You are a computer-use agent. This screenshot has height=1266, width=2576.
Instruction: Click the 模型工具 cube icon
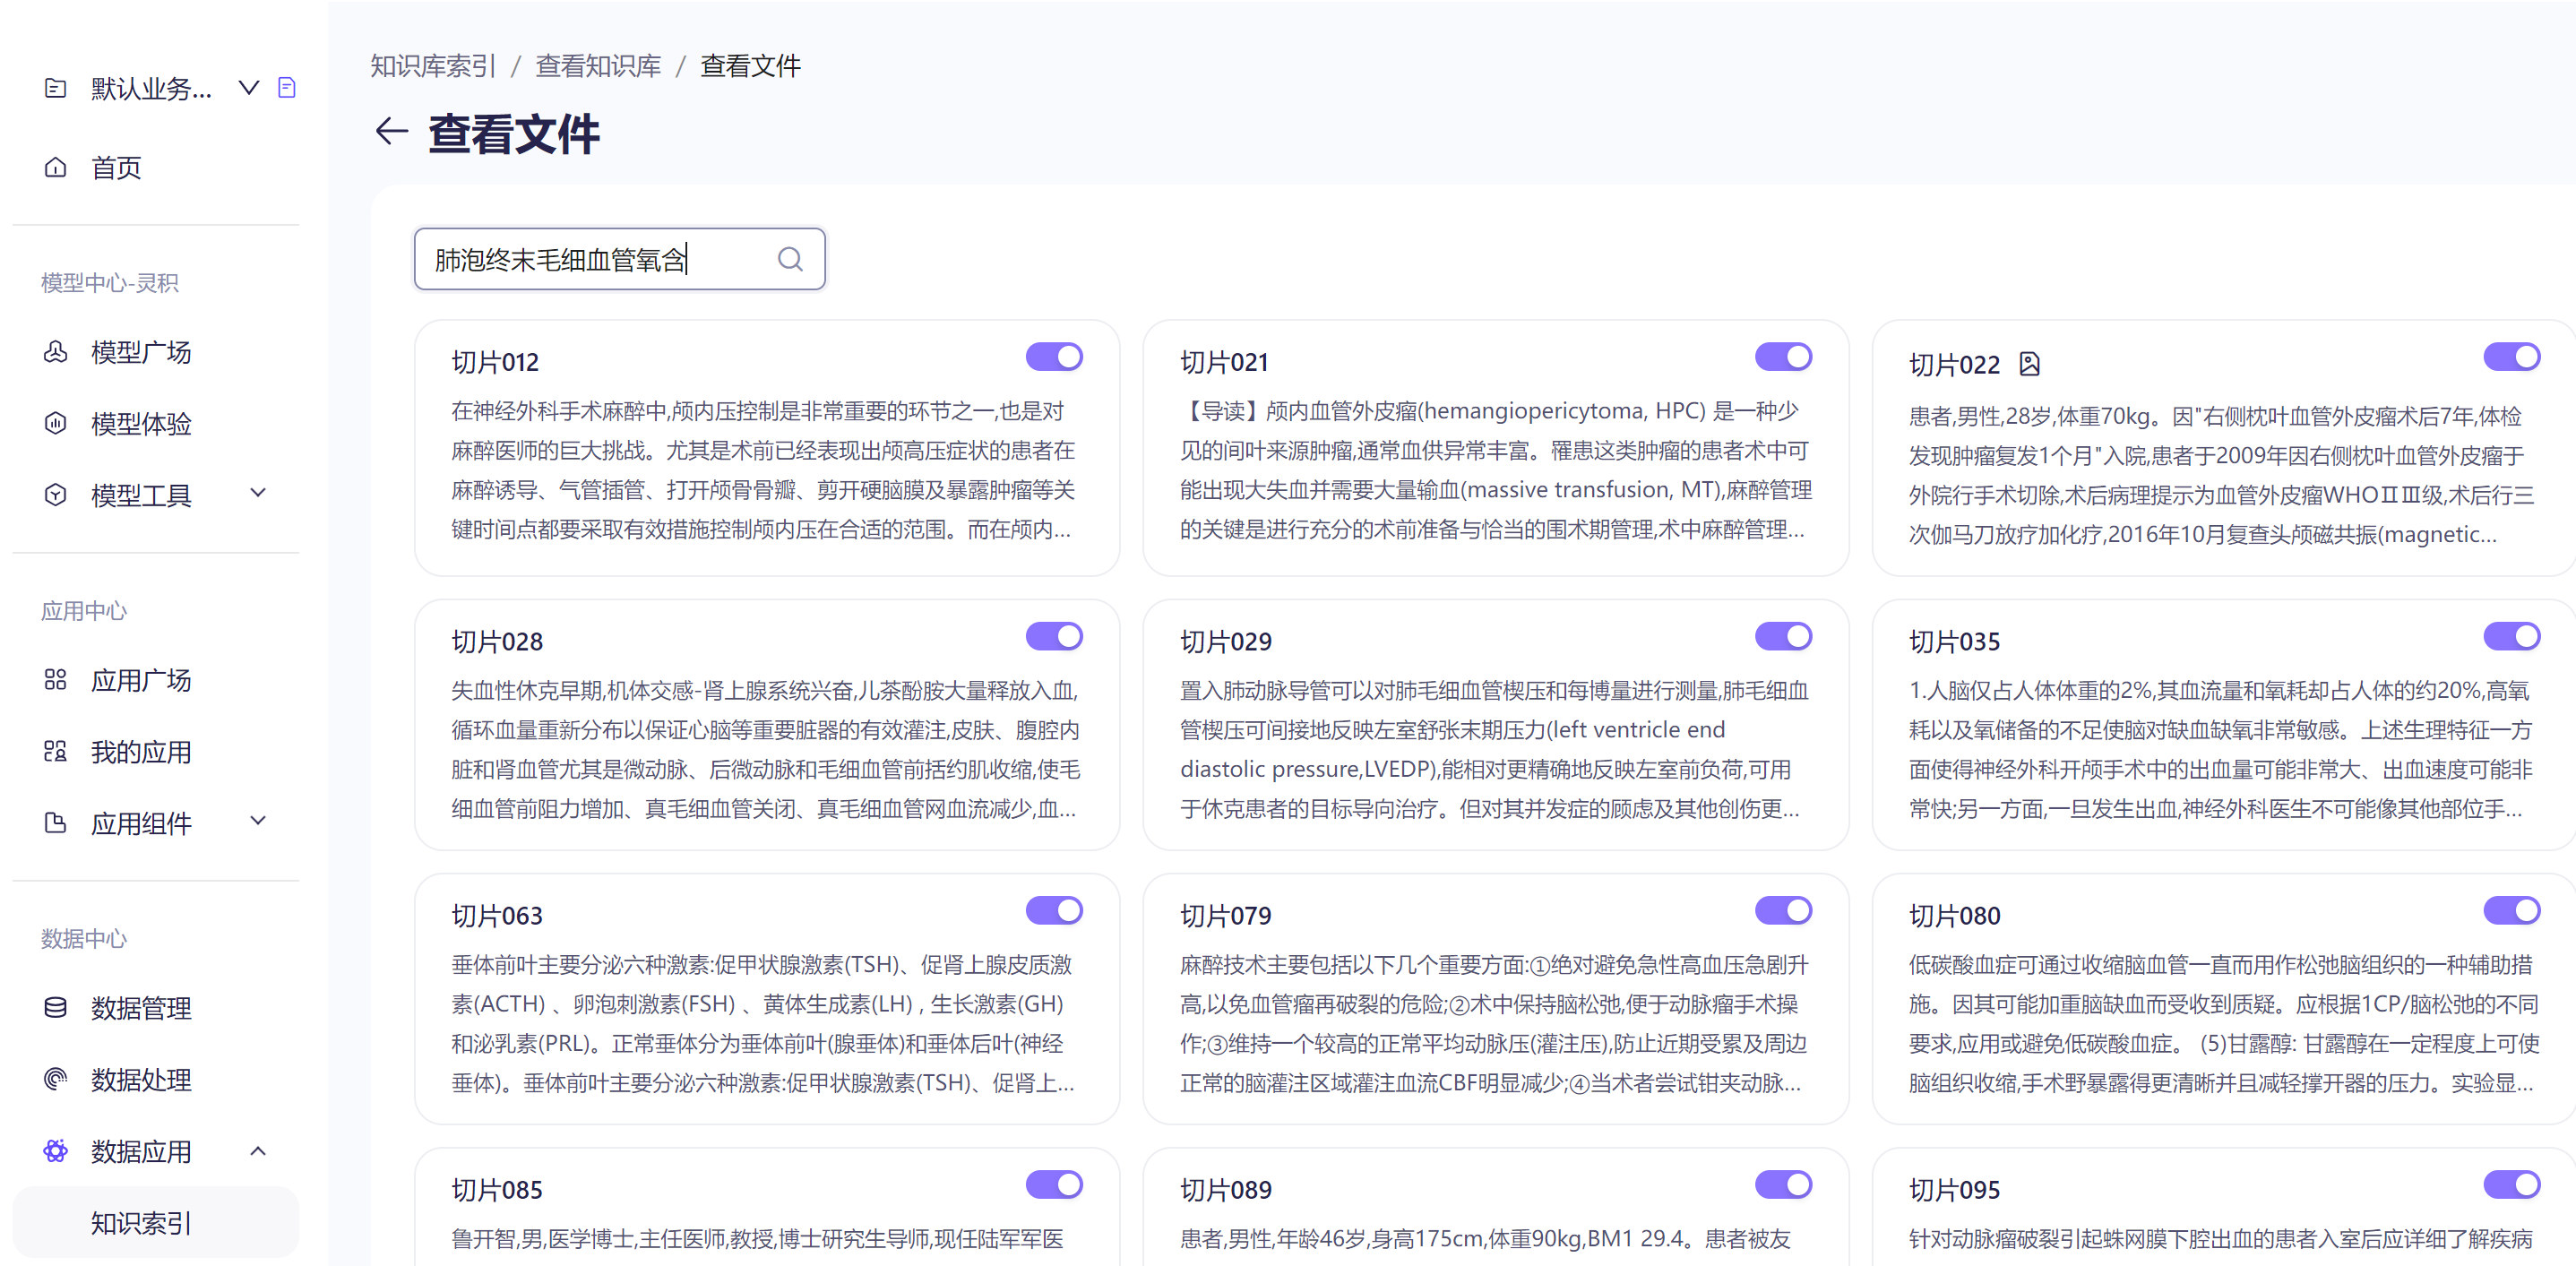coord(56,495)
